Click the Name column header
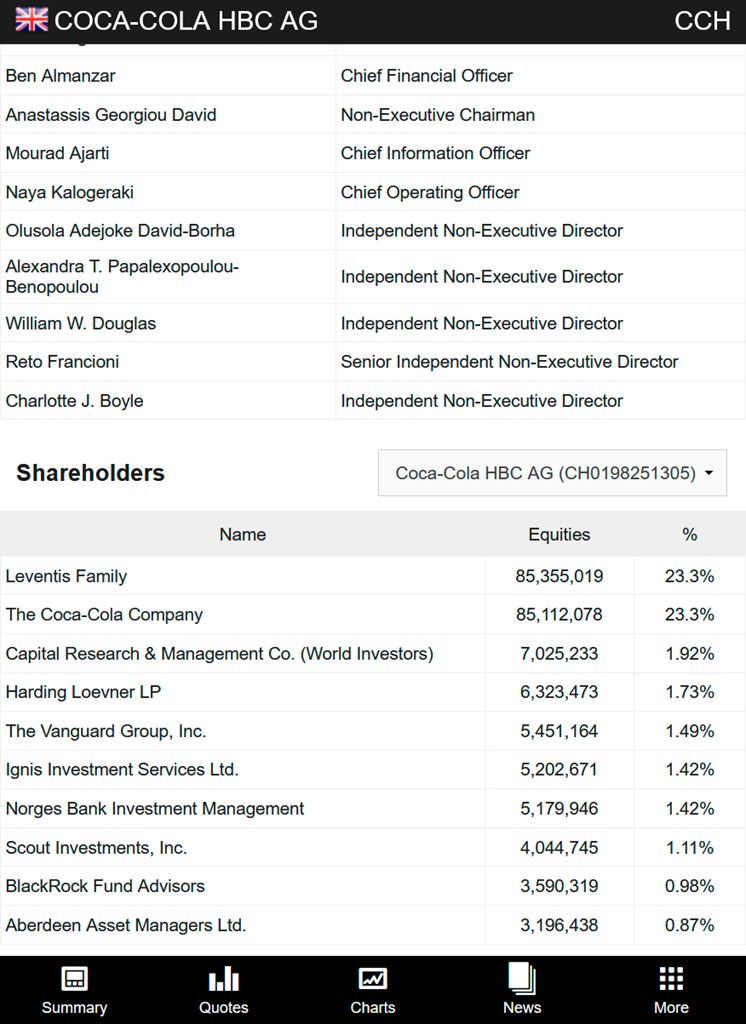Image resolution: width=746 pixels, height=1024 pixels. [x=242, y=535]
